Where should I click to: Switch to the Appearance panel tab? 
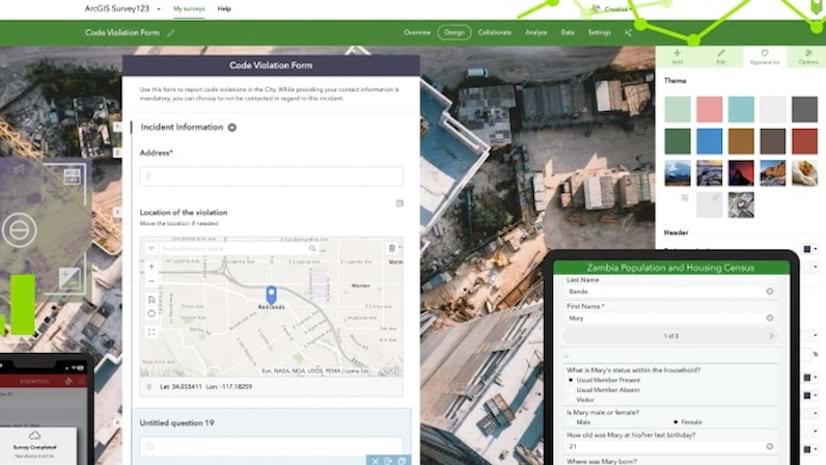764,57
